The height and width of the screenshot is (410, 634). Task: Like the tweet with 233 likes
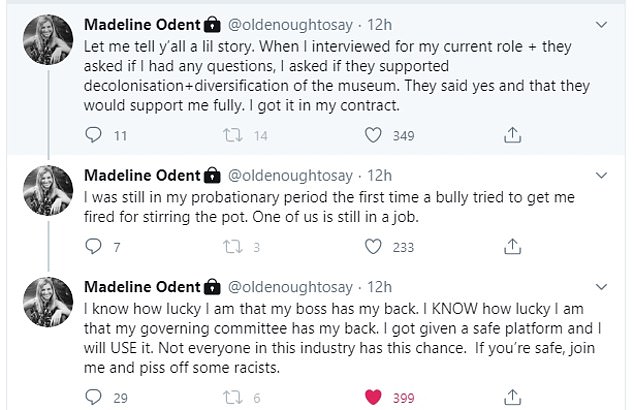[372, 246]
